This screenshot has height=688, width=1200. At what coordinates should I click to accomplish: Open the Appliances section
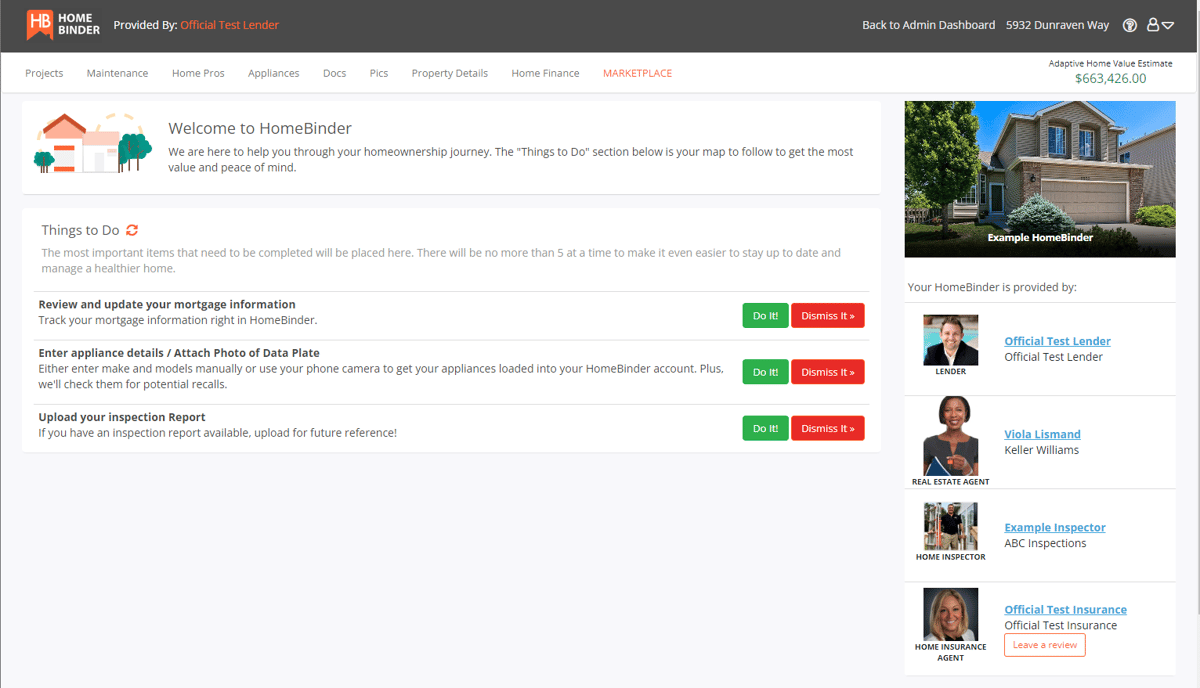273,72
